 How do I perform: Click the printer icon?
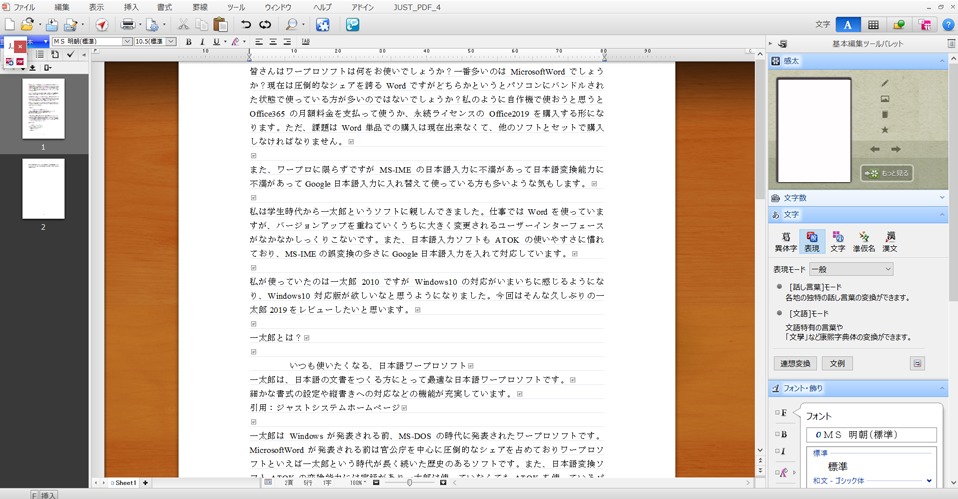click(x=128, y=24)
